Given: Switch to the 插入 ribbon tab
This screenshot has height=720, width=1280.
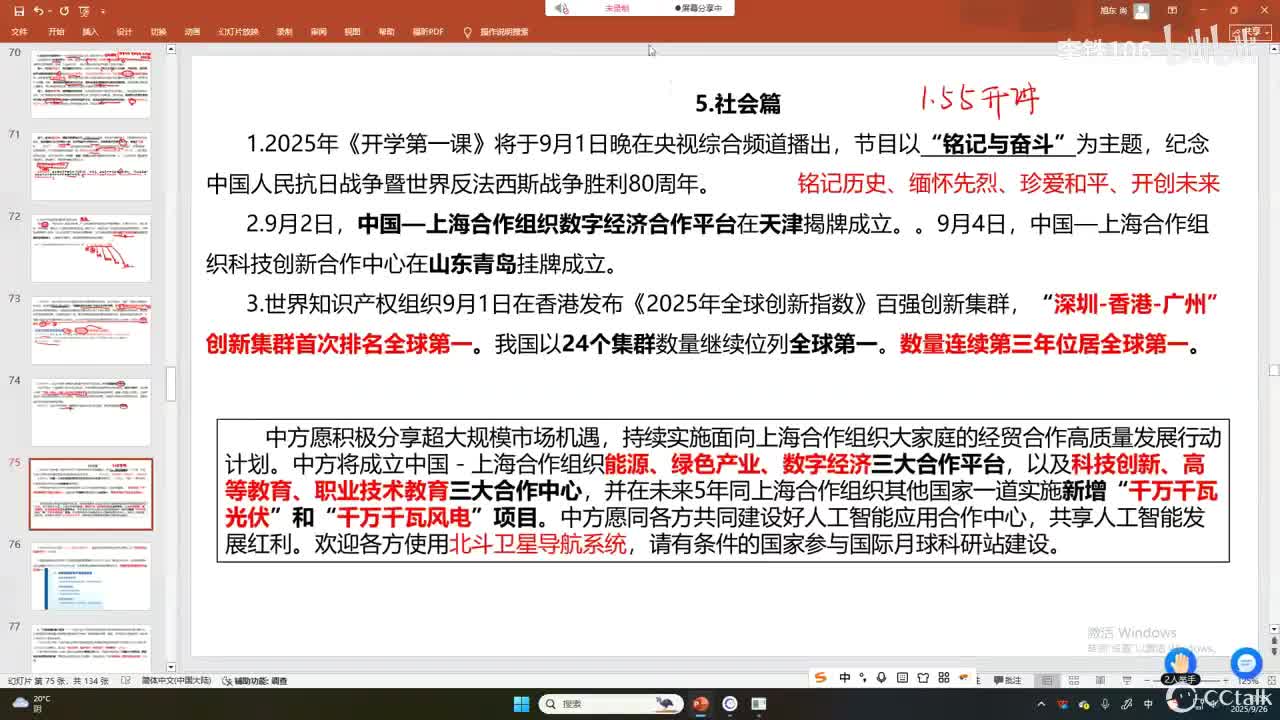Looking at the screenshot, I should 90,32.
